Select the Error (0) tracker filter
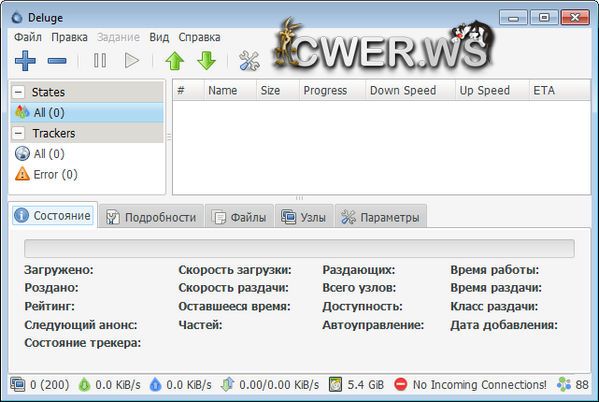The image size is (599, 402). pos(87,174)
